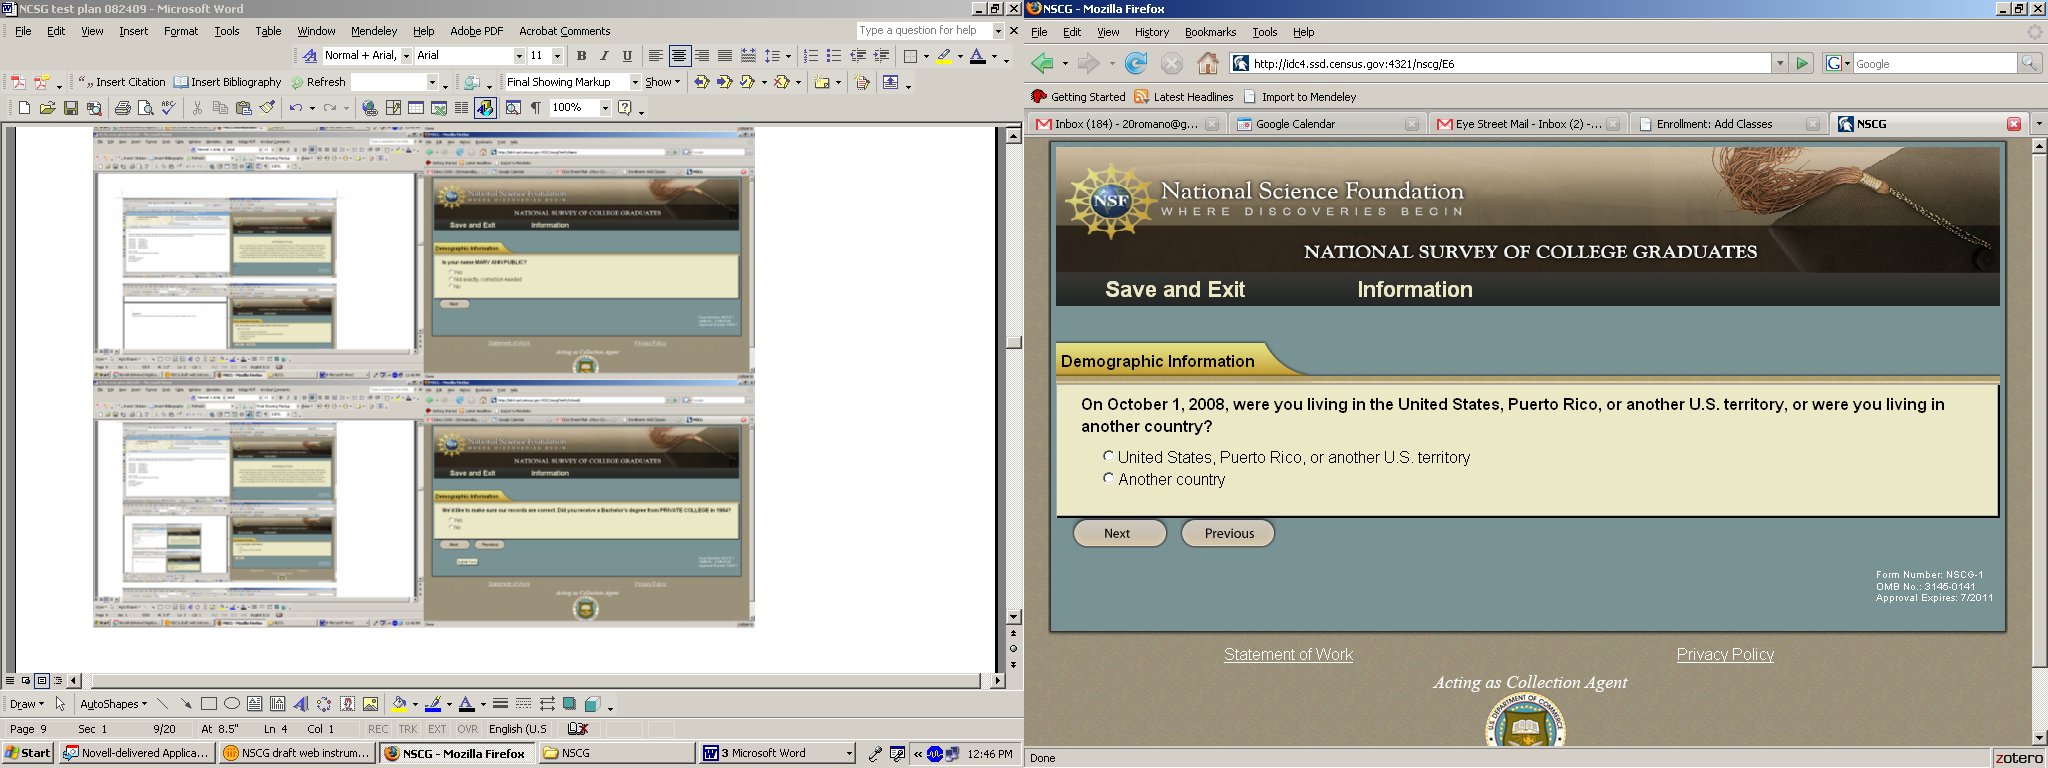The height and width of the screenshot is (768, 2048).
Task: Toggle bold formatting in Word
Action: point(581,56)
